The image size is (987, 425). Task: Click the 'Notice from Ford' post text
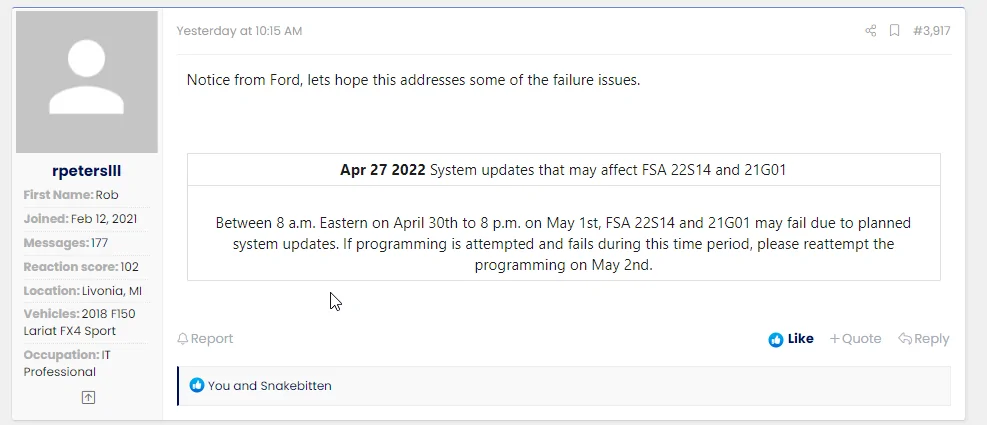(x=413, y=80)
